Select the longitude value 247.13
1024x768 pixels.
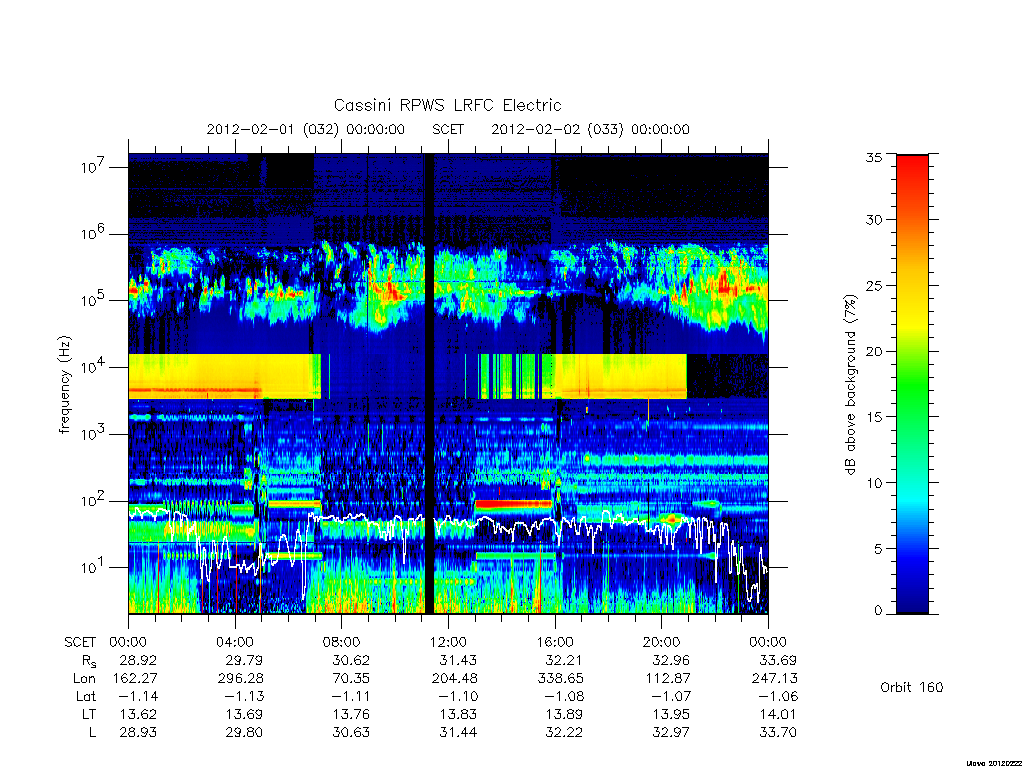coord(775,679)
